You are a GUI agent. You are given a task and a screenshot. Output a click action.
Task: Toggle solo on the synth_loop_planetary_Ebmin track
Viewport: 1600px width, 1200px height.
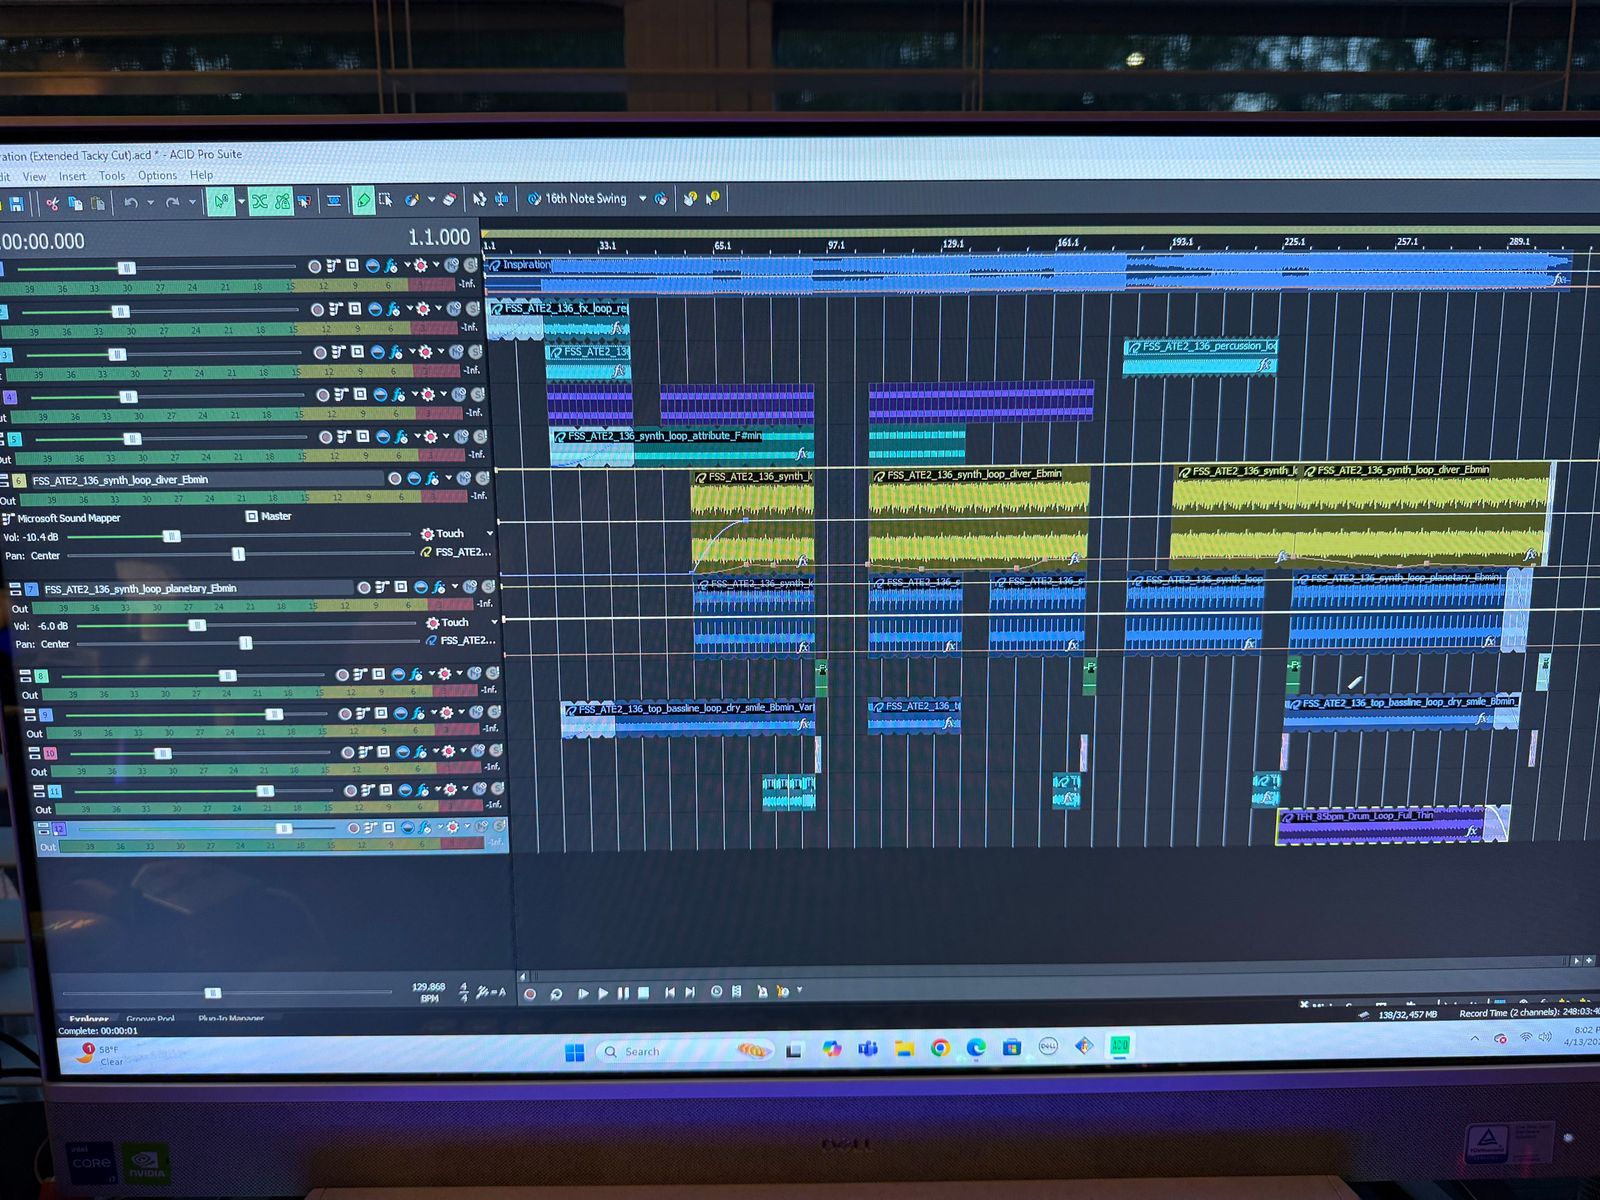pos(488,587)
